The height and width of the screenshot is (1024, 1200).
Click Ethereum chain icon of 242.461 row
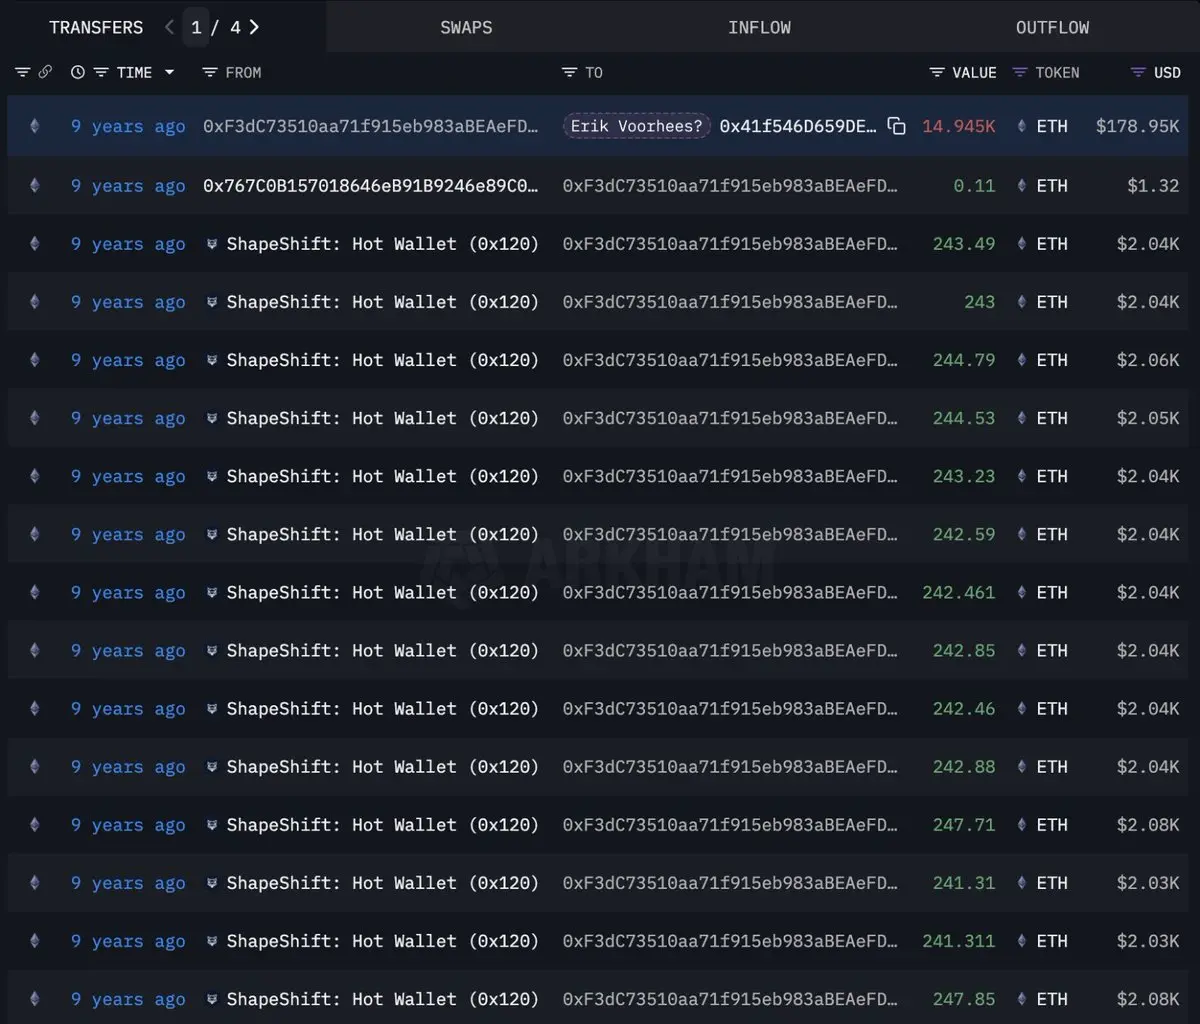tap(35, 592)
